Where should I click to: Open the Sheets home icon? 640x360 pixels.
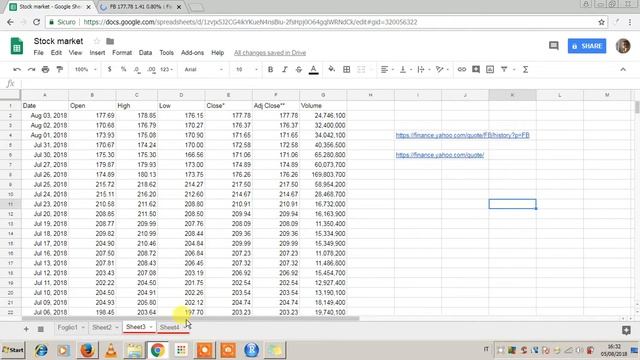[17, 46]
